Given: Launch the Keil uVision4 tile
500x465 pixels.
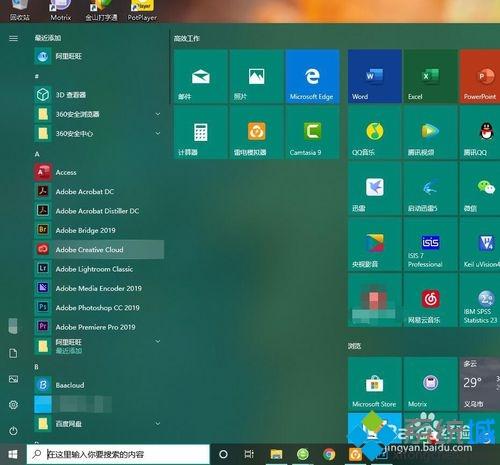Looking at the screenshot, I should tap(480, 244).
